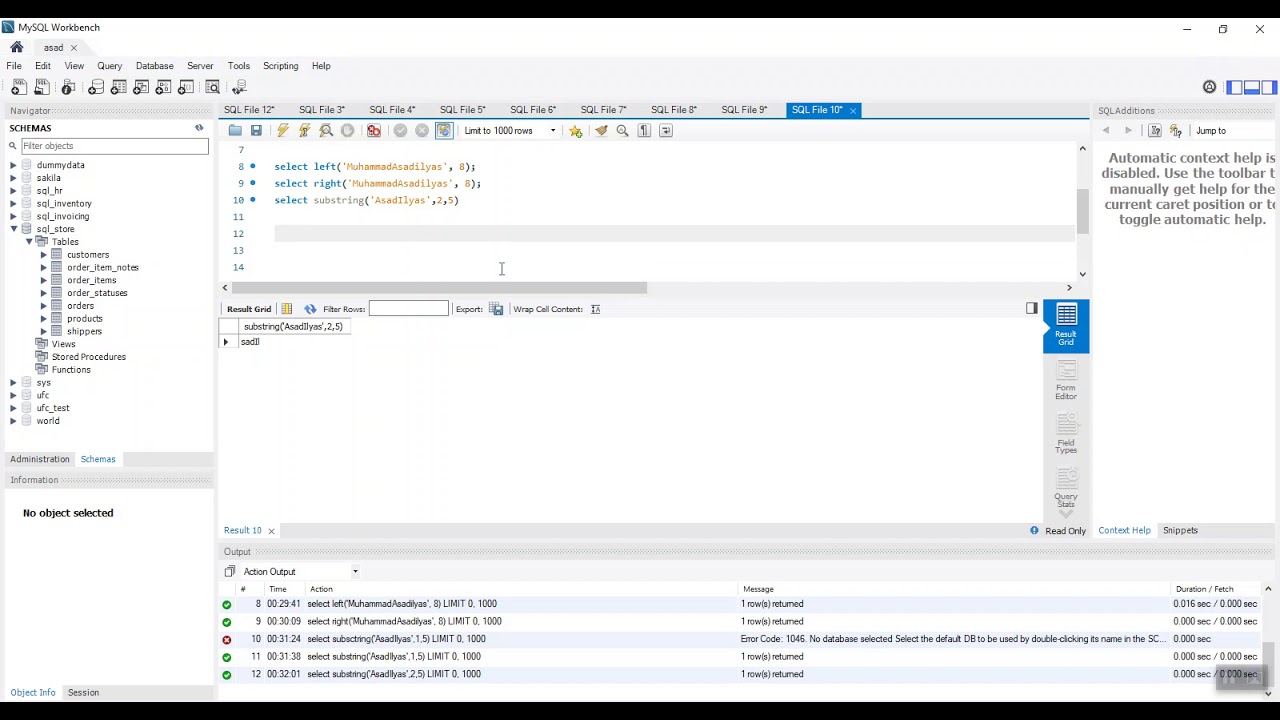Show Field Types panel

[1066, 434]
